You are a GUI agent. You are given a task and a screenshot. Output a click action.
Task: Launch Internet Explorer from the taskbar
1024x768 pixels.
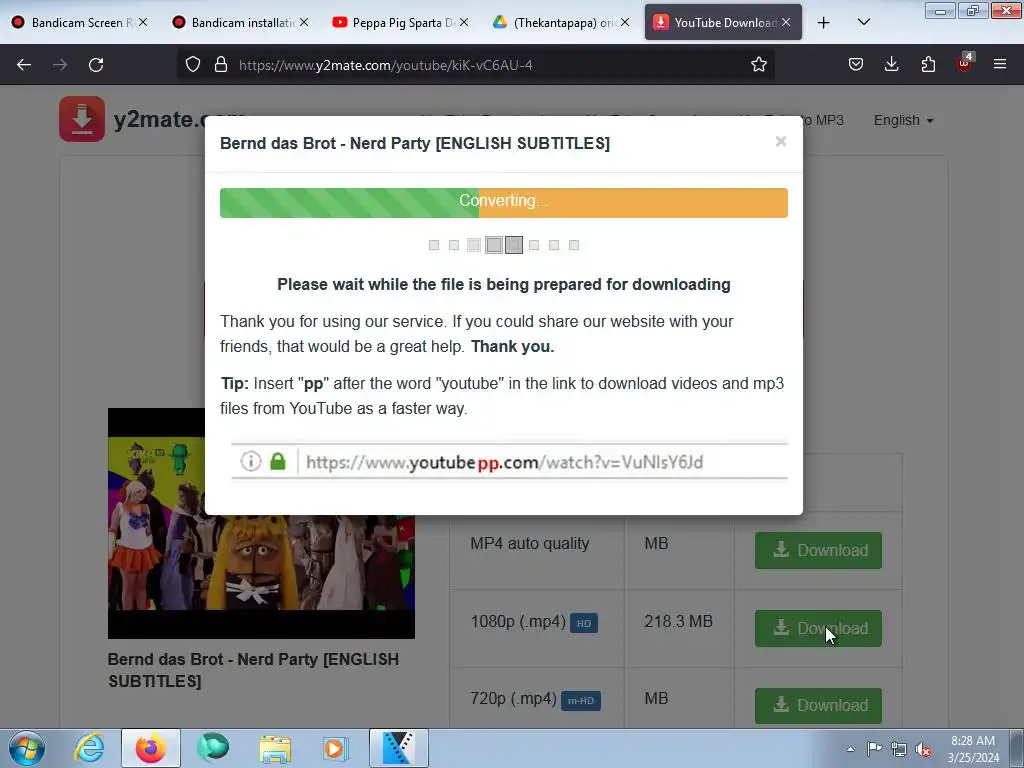89,748
